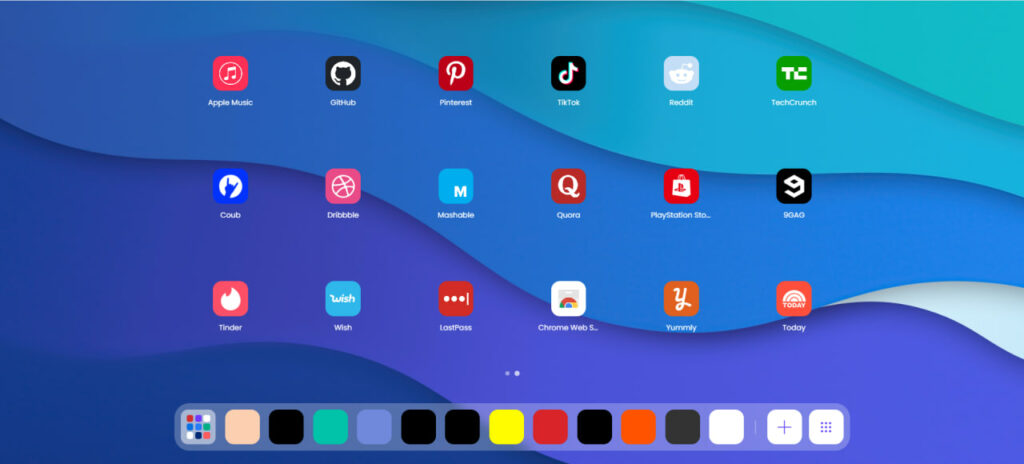
Task: Open the Apple Music app
Action: tap(230, 73)
